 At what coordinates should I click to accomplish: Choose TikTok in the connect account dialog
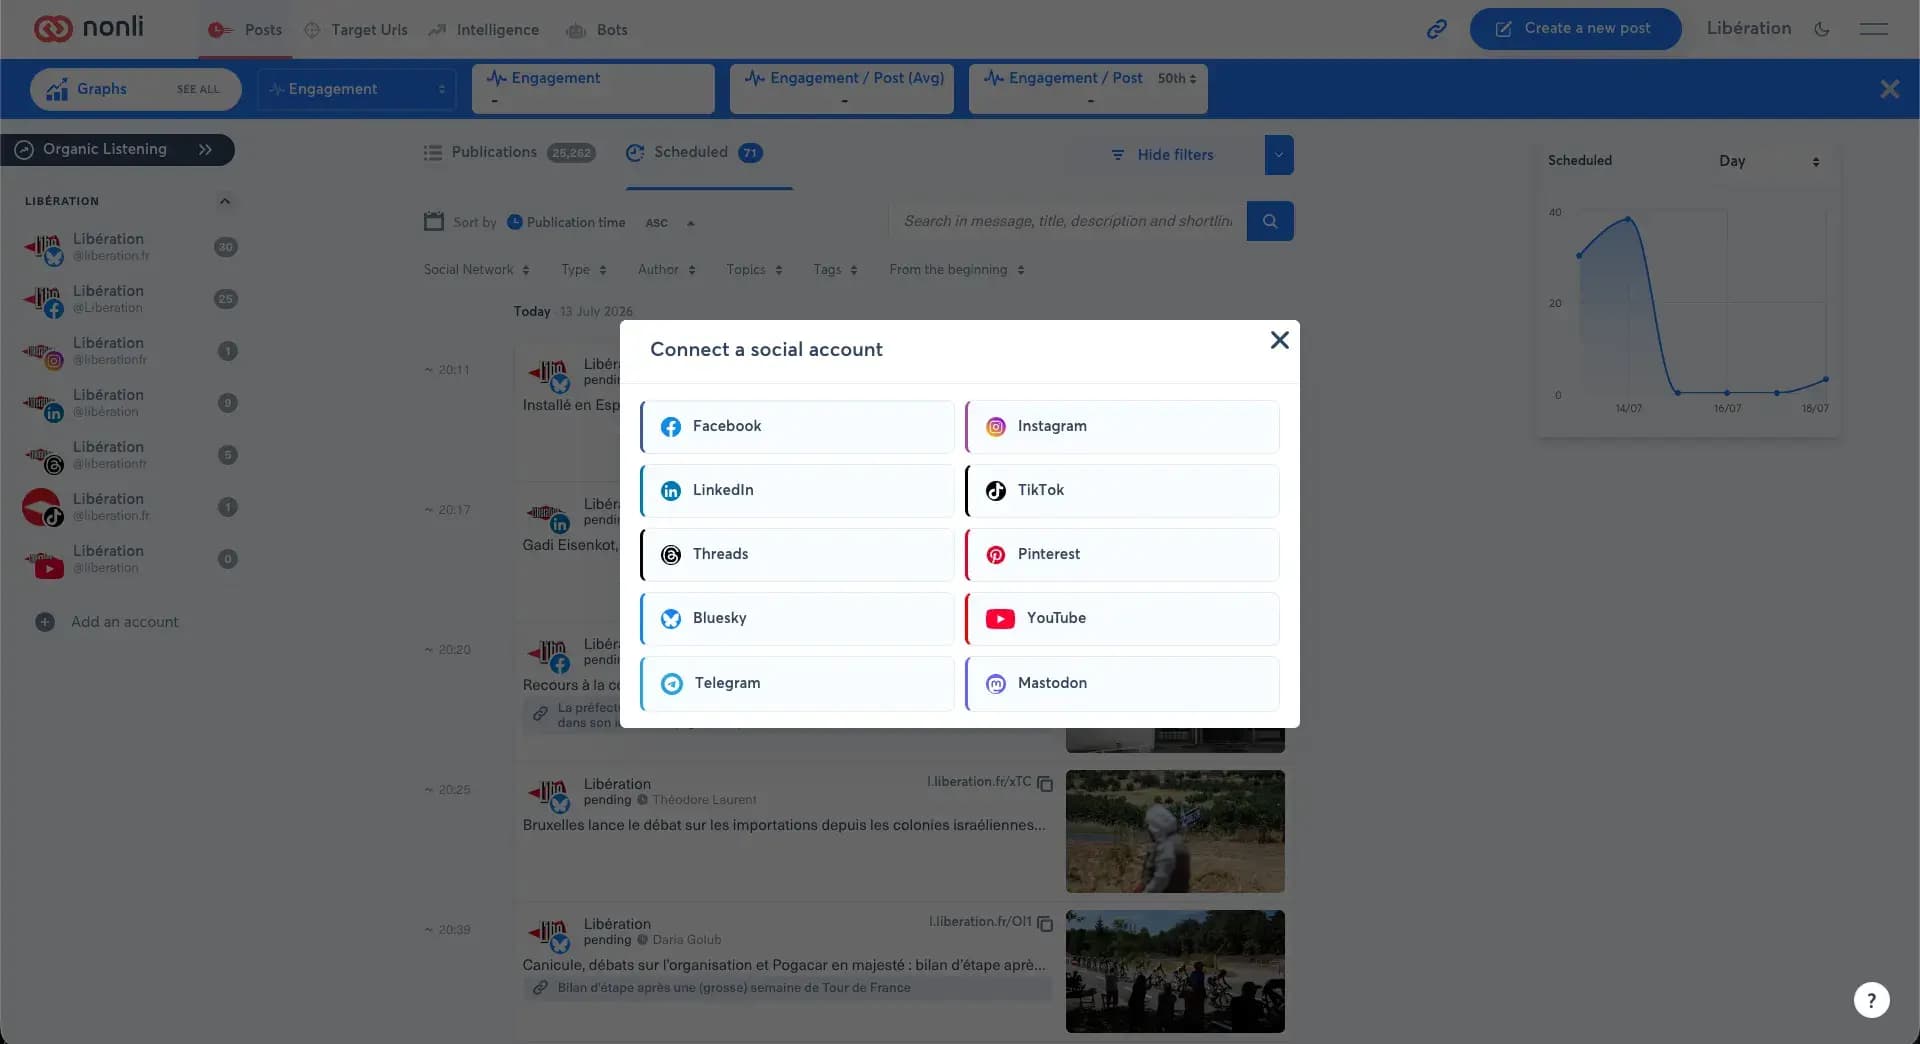click(1122, 491)
